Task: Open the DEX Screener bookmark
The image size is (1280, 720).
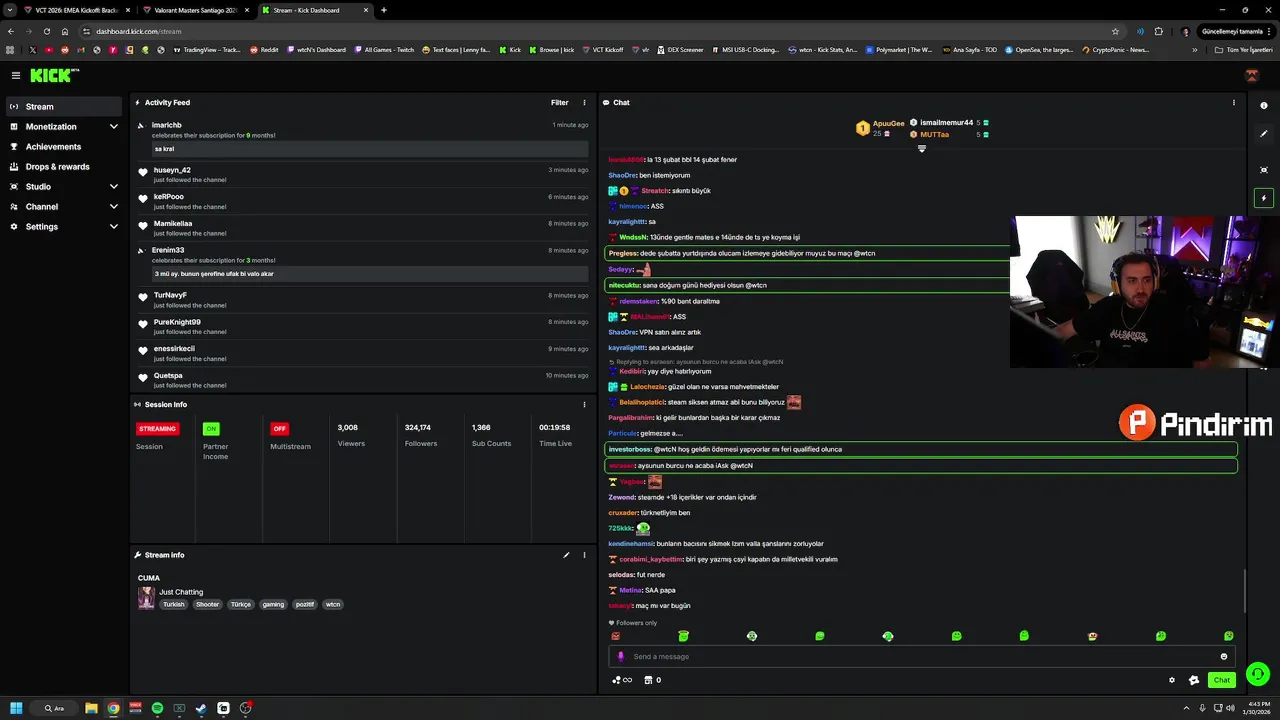Action: (680, 49)
